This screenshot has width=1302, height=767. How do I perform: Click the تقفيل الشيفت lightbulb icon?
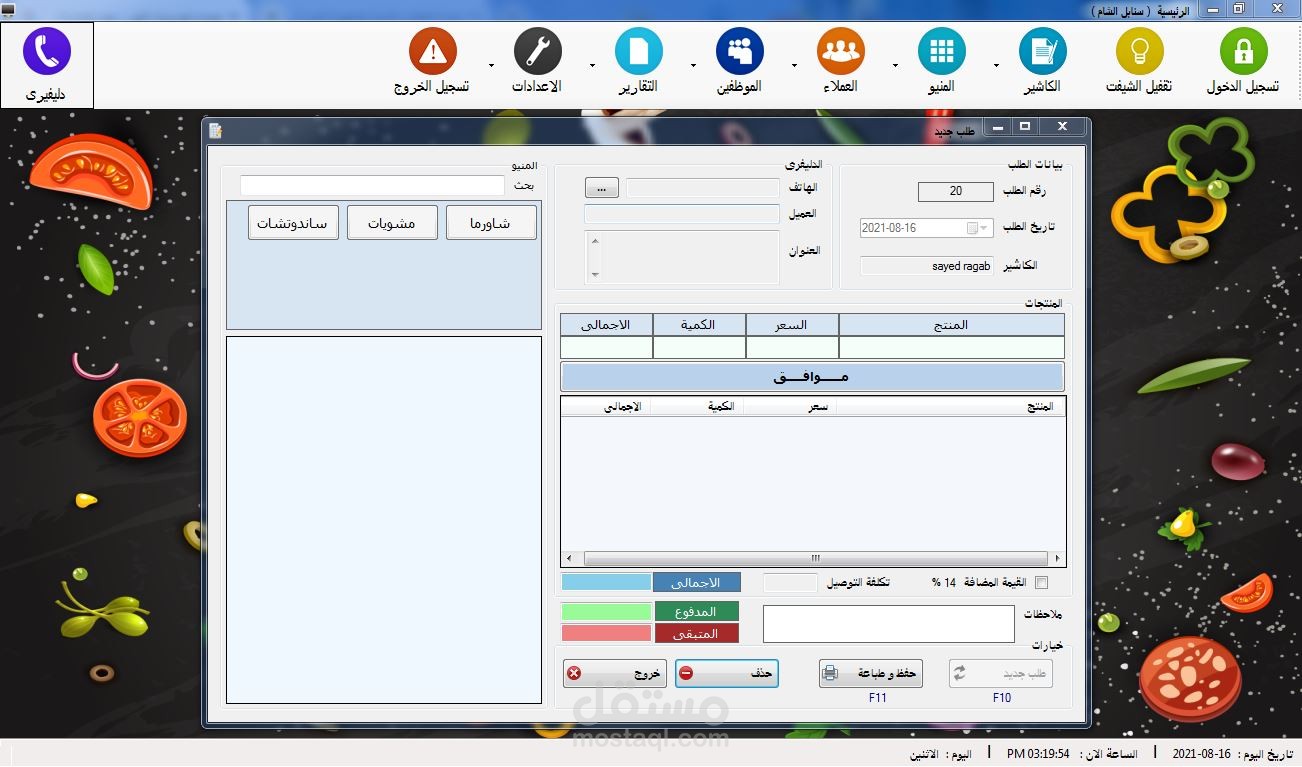[1140, 51]
